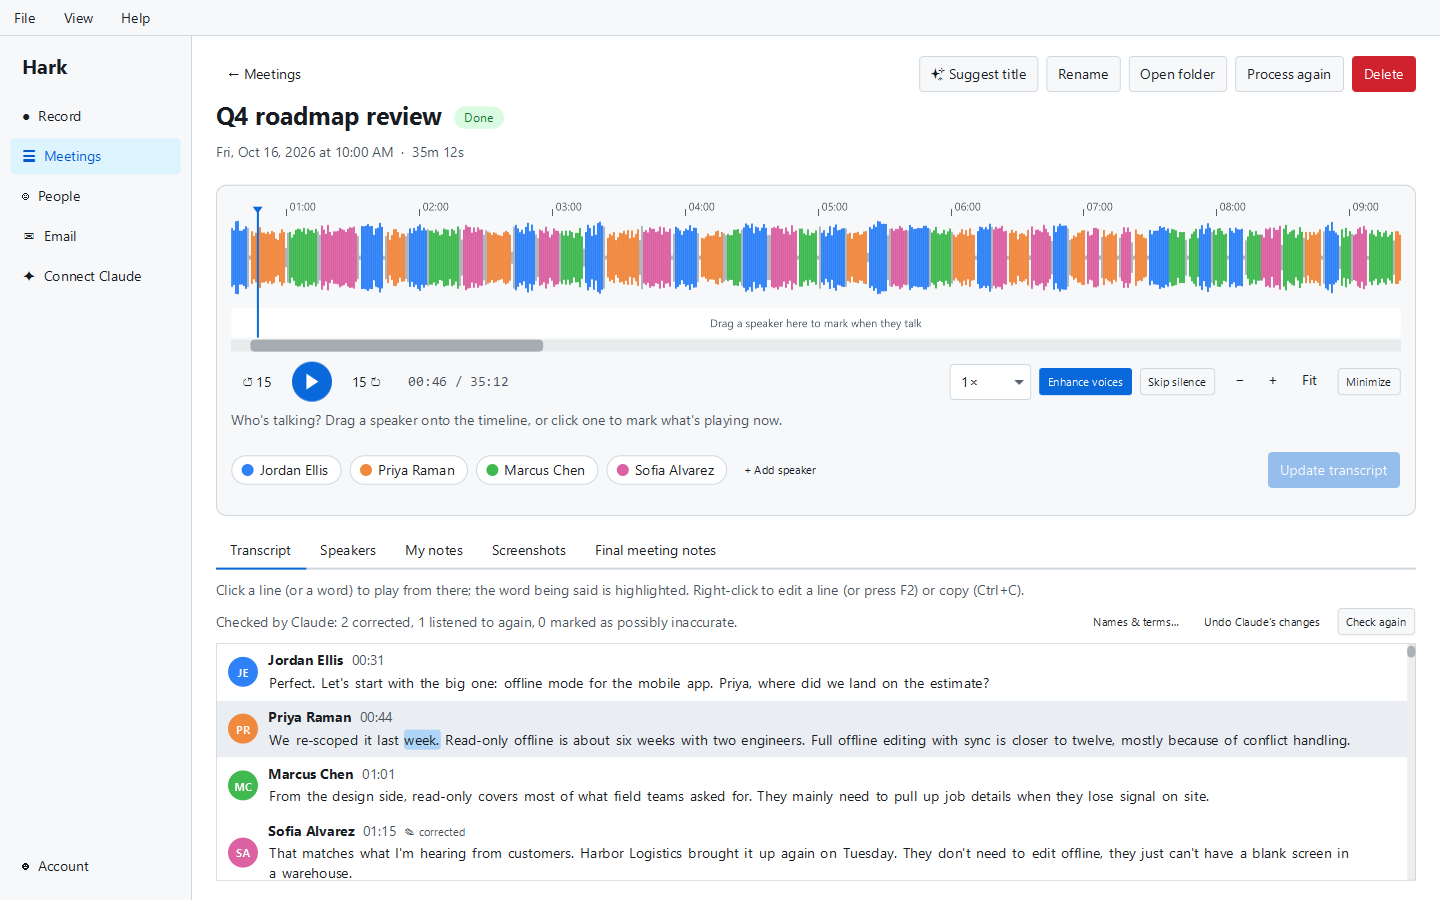Click Priya Raman PR avatar in transcript

click(x=243, y=729)
